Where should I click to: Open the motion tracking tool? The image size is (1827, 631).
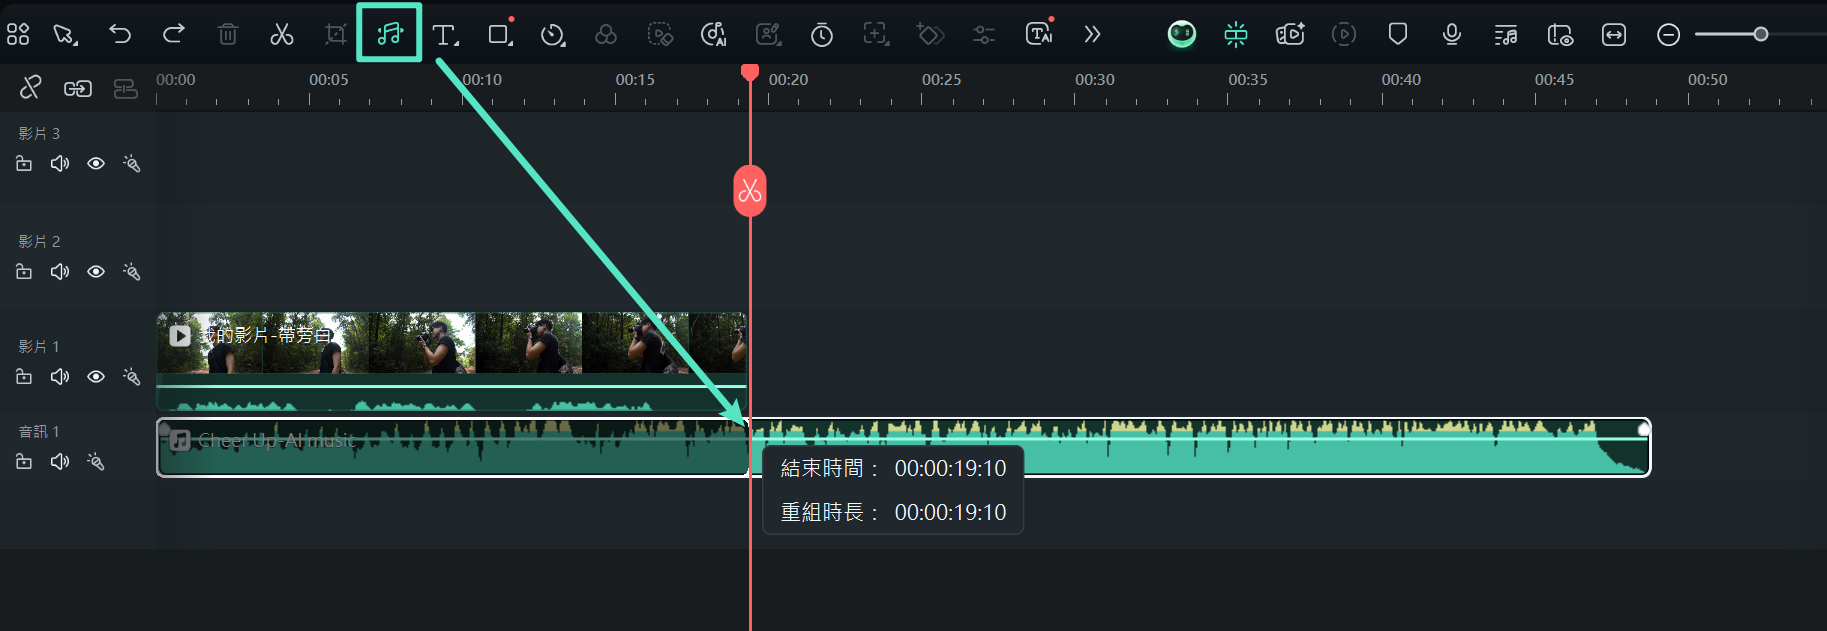876,35
